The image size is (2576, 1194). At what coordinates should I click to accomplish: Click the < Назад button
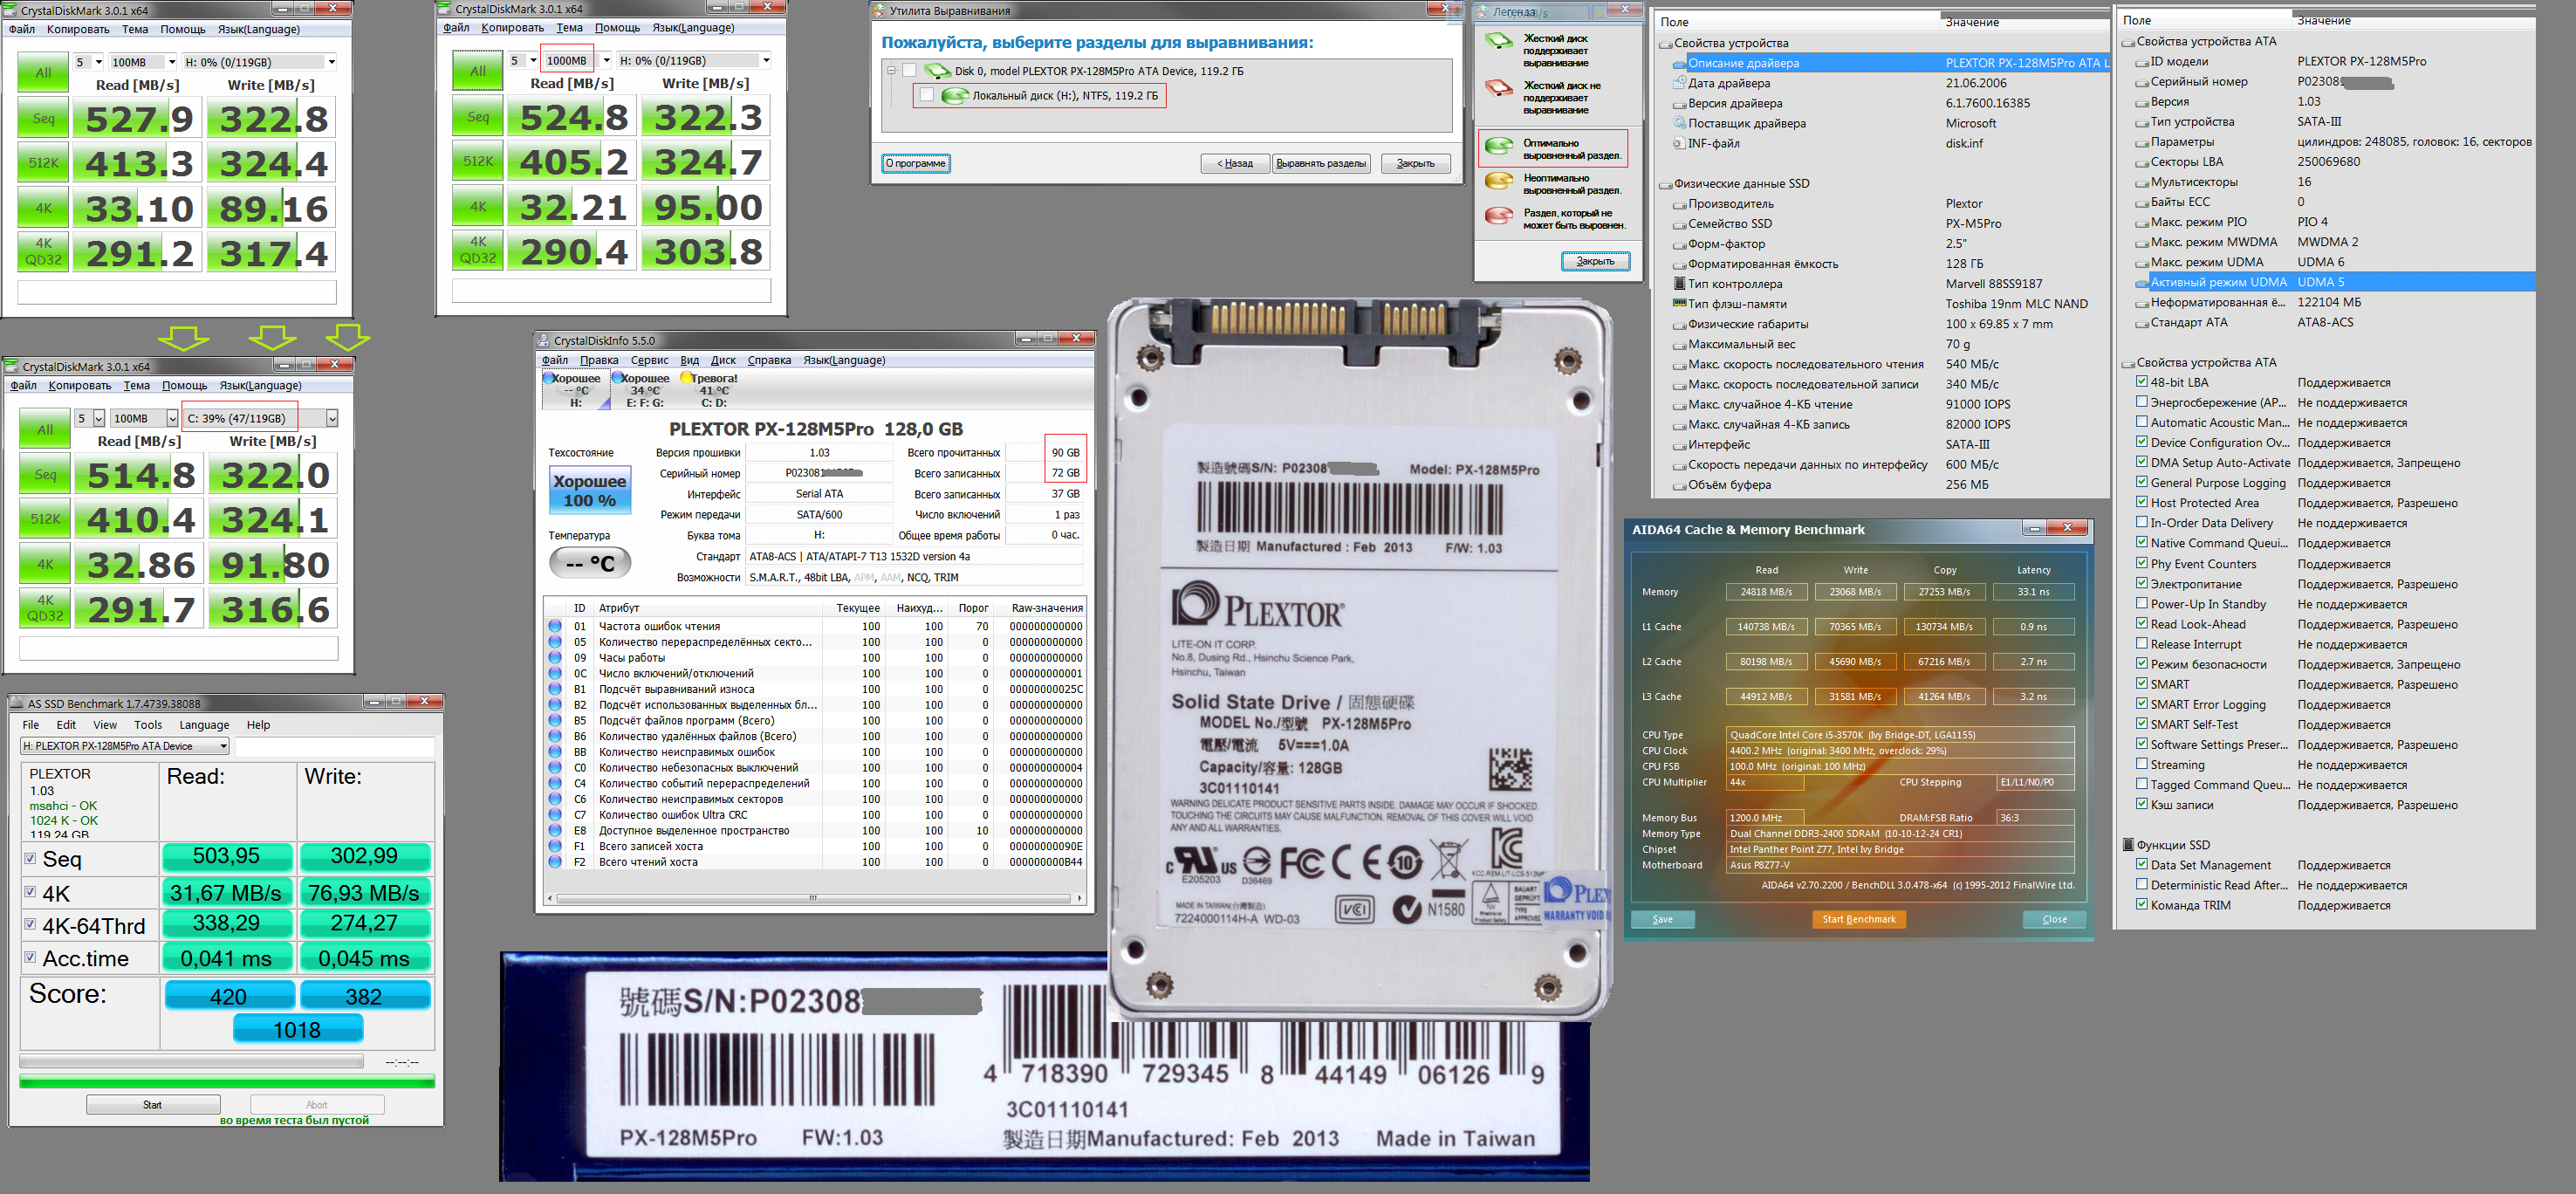pos(1235,164)
